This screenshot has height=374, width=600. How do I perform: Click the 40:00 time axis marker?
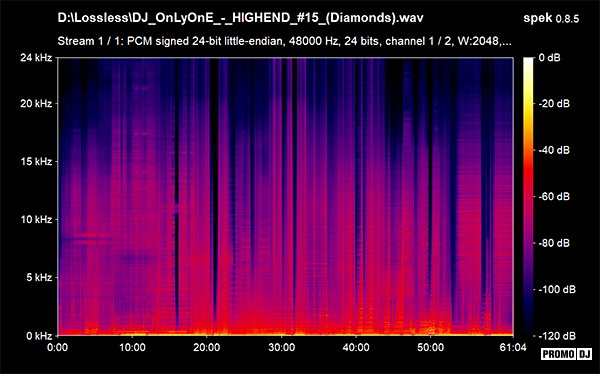[x=356, y=348]
